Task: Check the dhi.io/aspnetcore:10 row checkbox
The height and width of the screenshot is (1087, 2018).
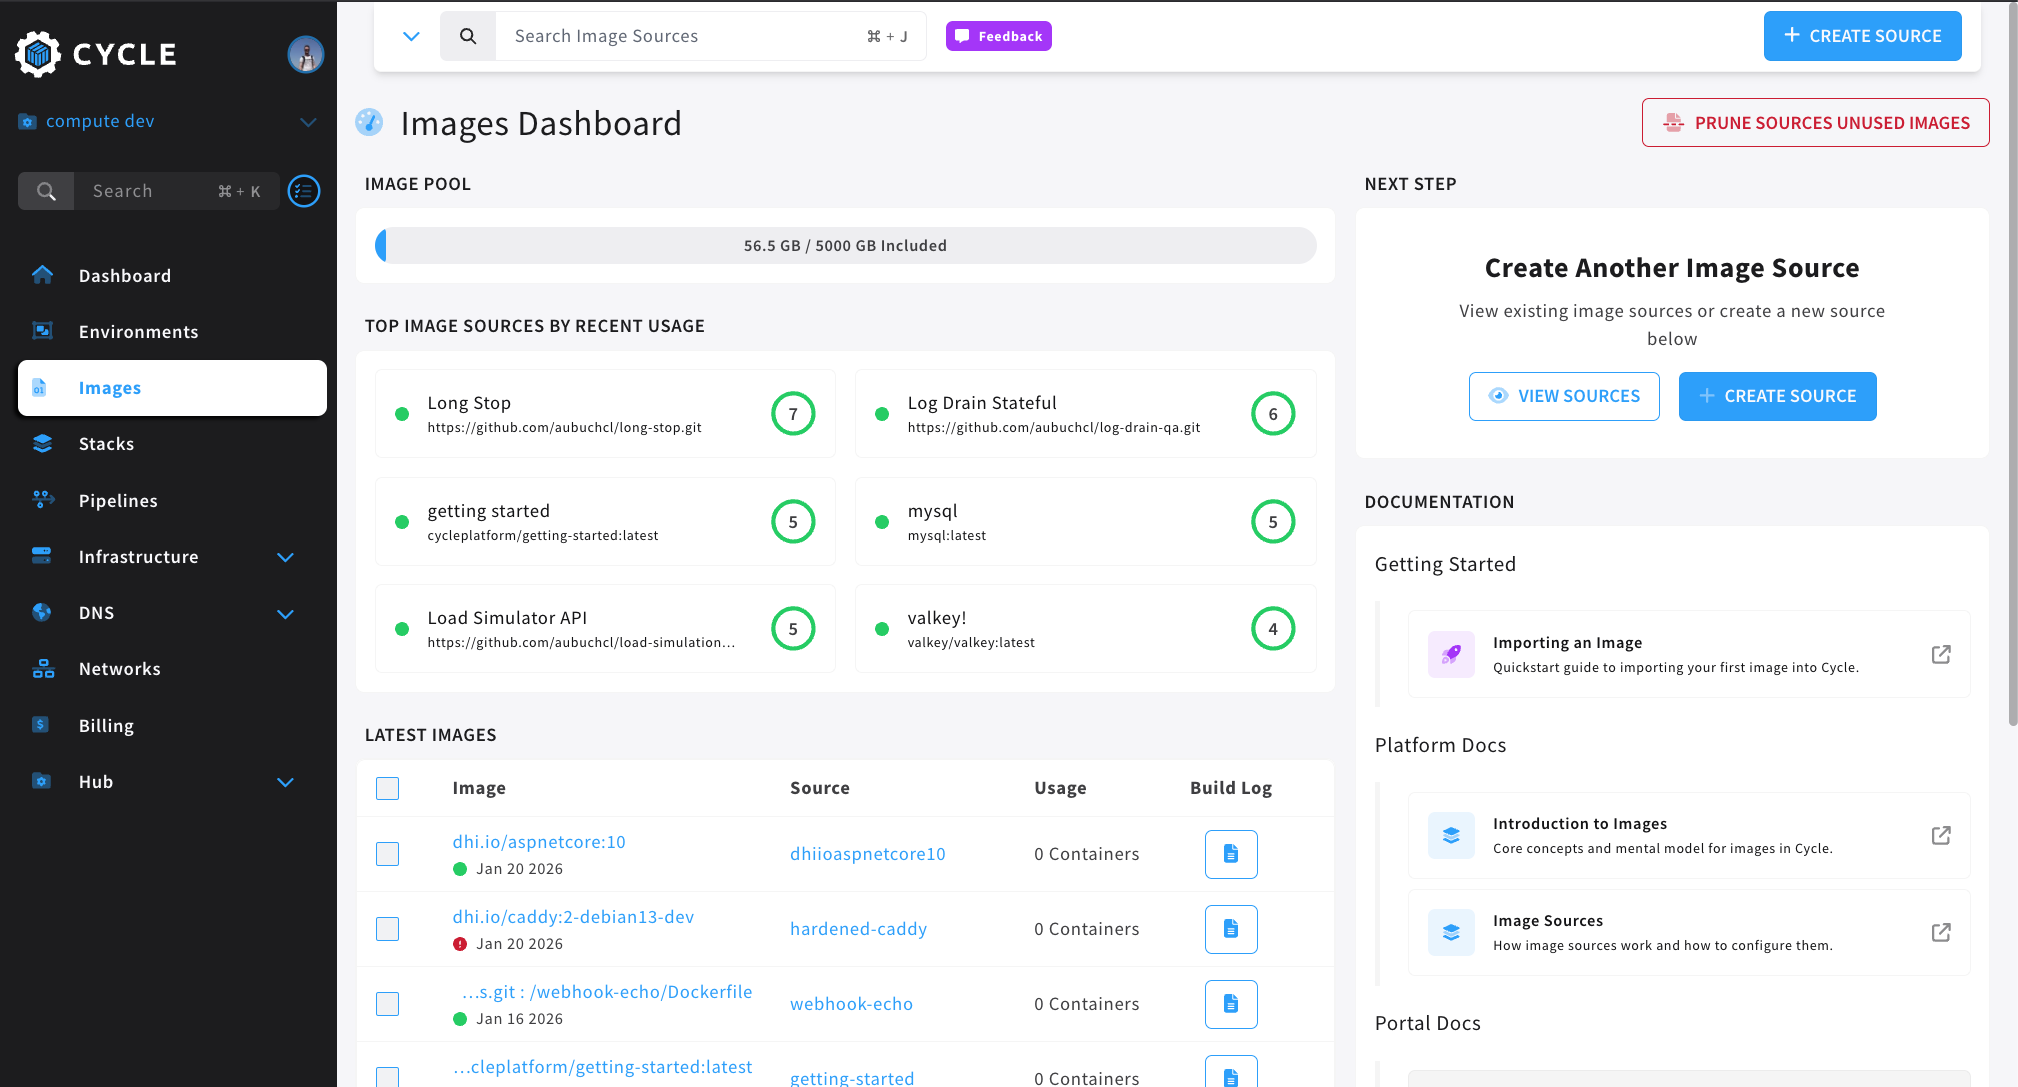Action: [388, 854]
